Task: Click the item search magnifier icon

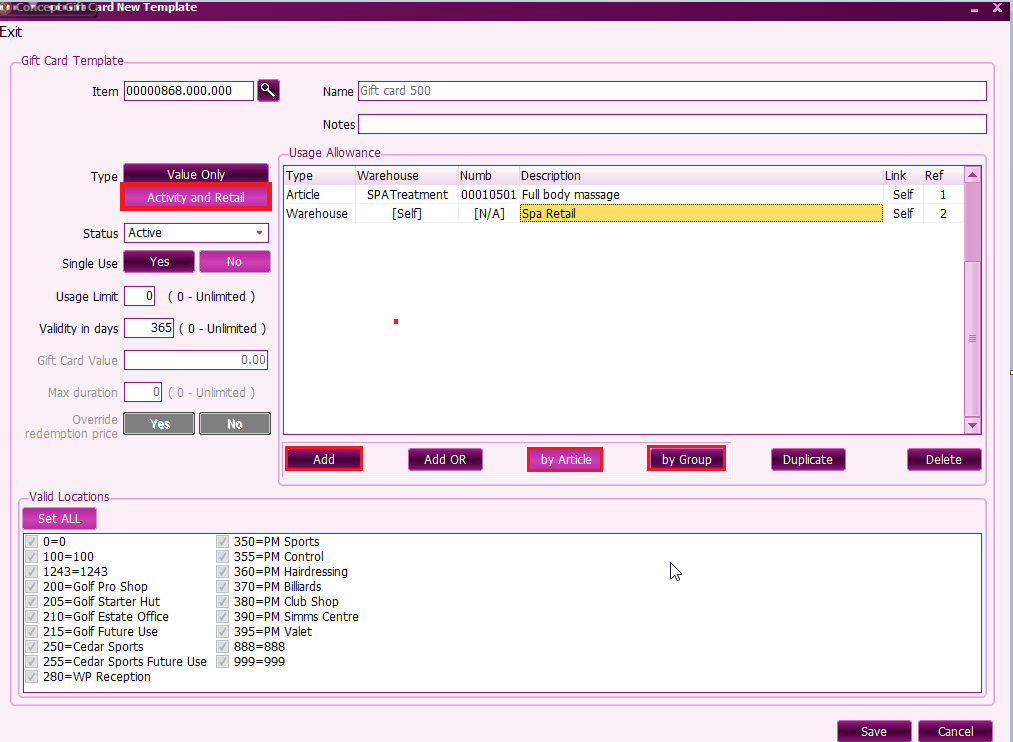Action: coord(268,90)
